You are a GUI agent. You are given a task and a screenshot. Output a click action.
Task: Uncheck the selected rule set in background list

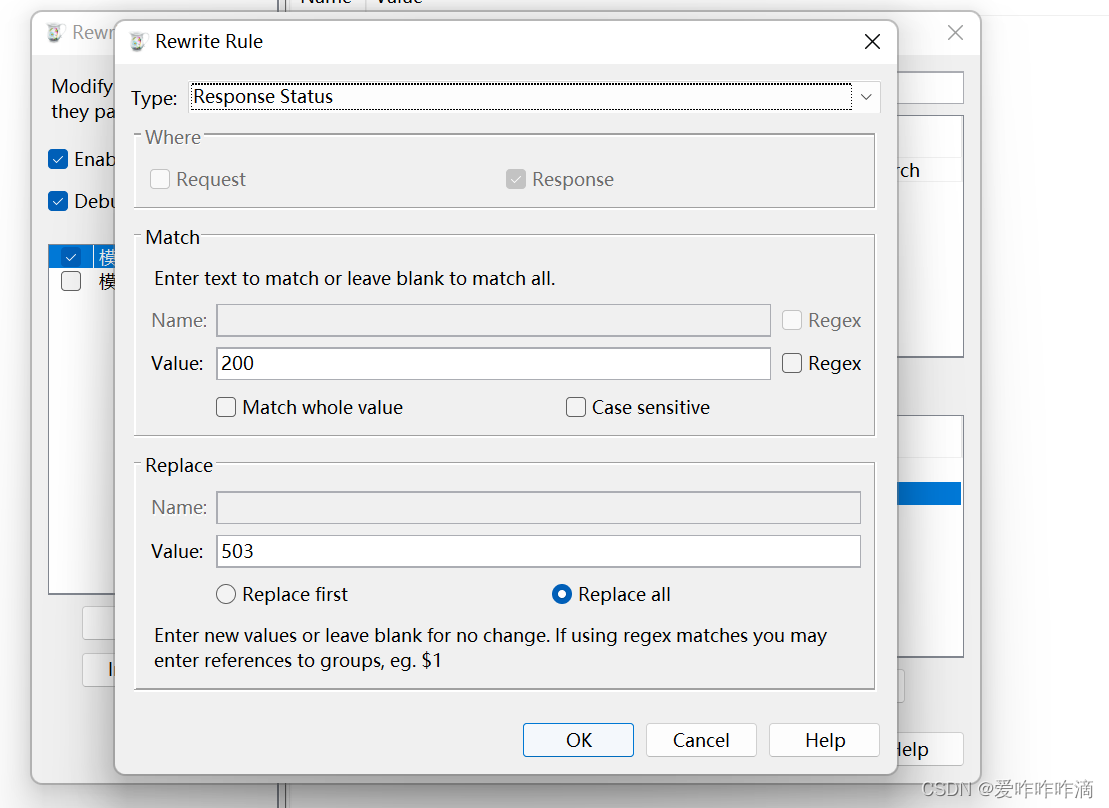(x=71, y=257)
